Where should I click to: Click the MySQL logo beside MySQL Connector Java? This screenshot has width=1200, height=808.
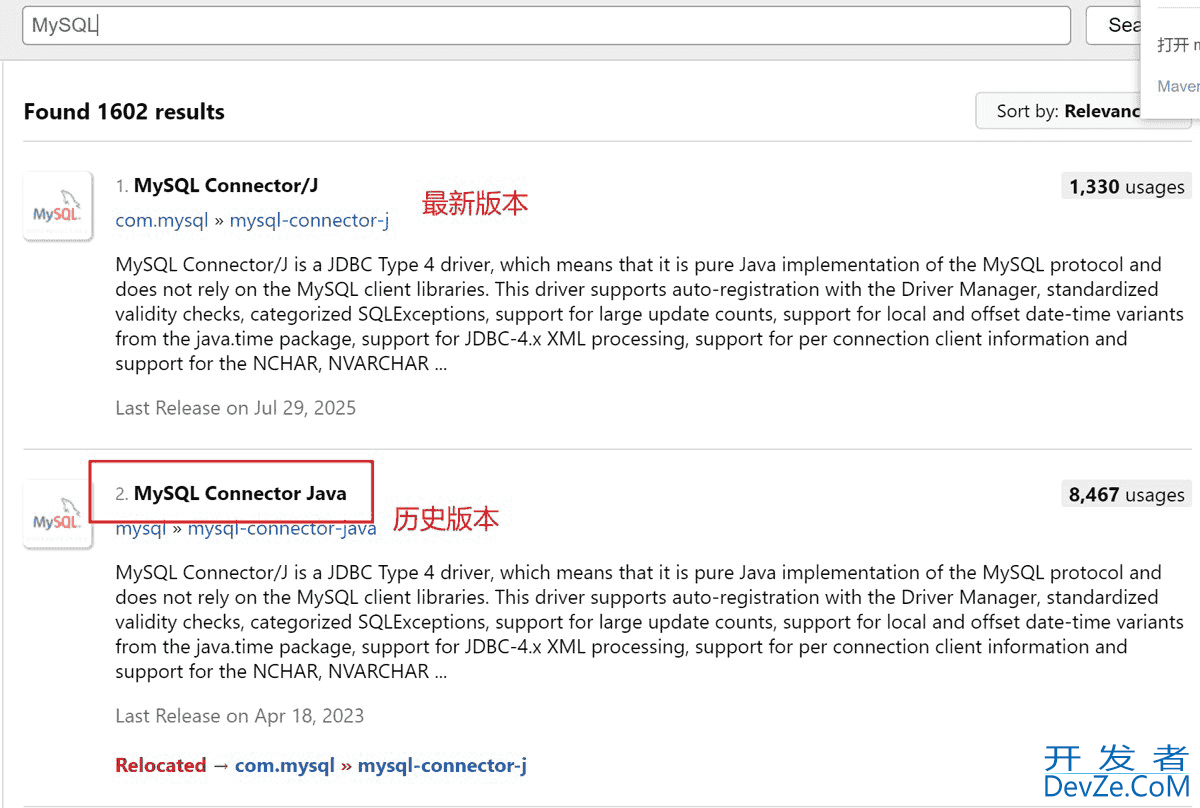pyautogui.click(x=57, y=513)
